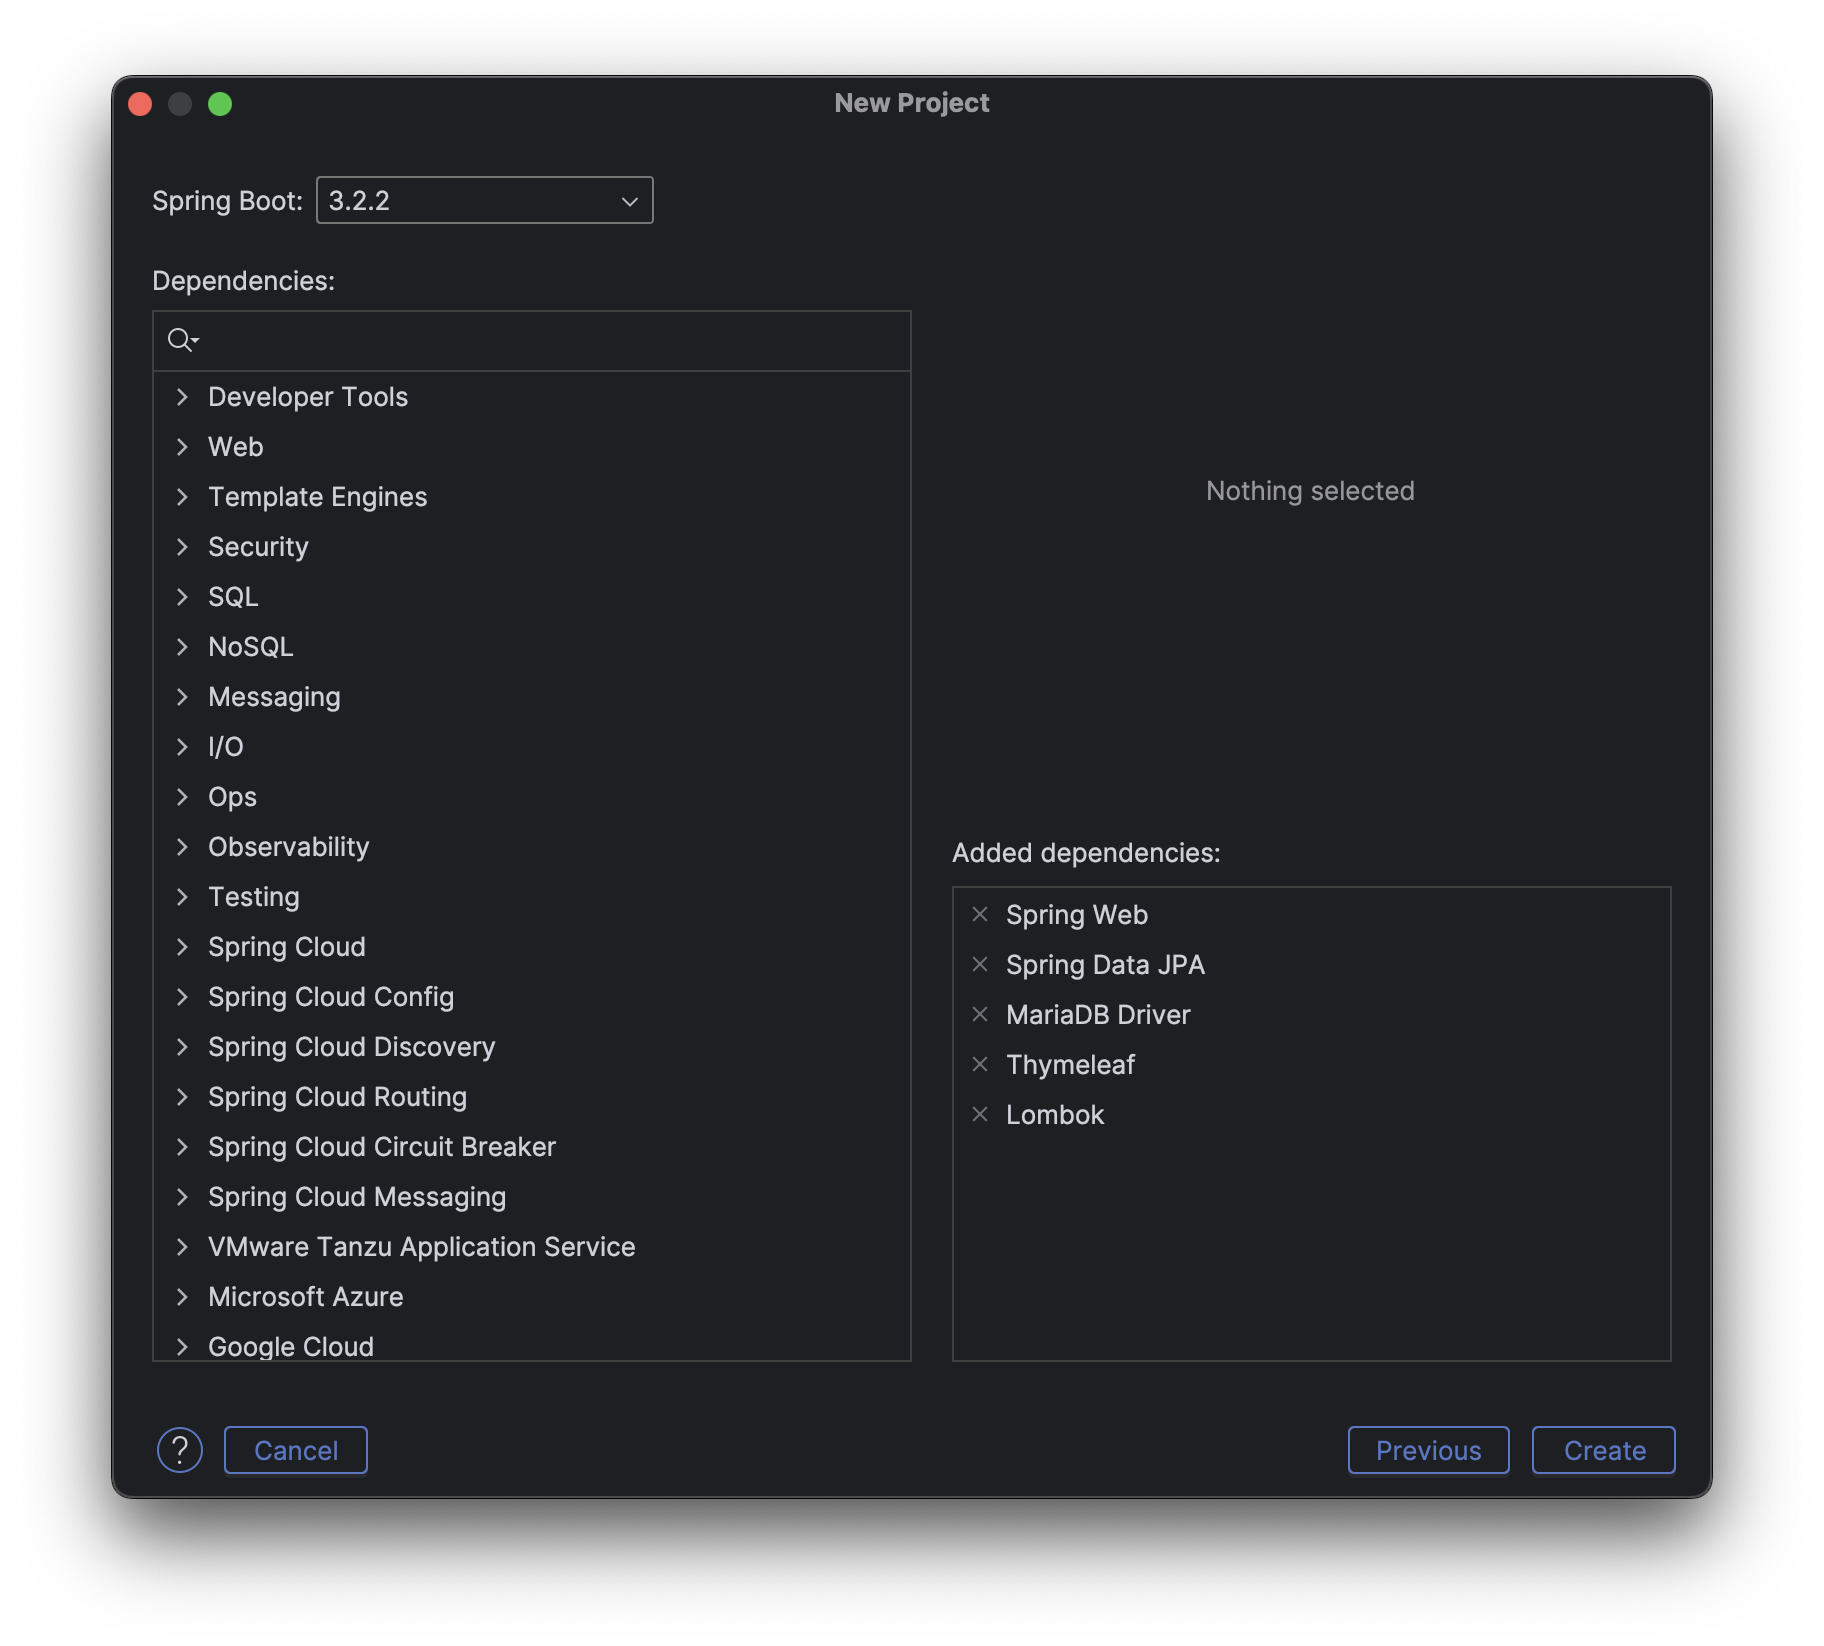Expand the Spring Cloud Config chevron
This screenshot has height=1646, width=1824.
tap(182, 997)
